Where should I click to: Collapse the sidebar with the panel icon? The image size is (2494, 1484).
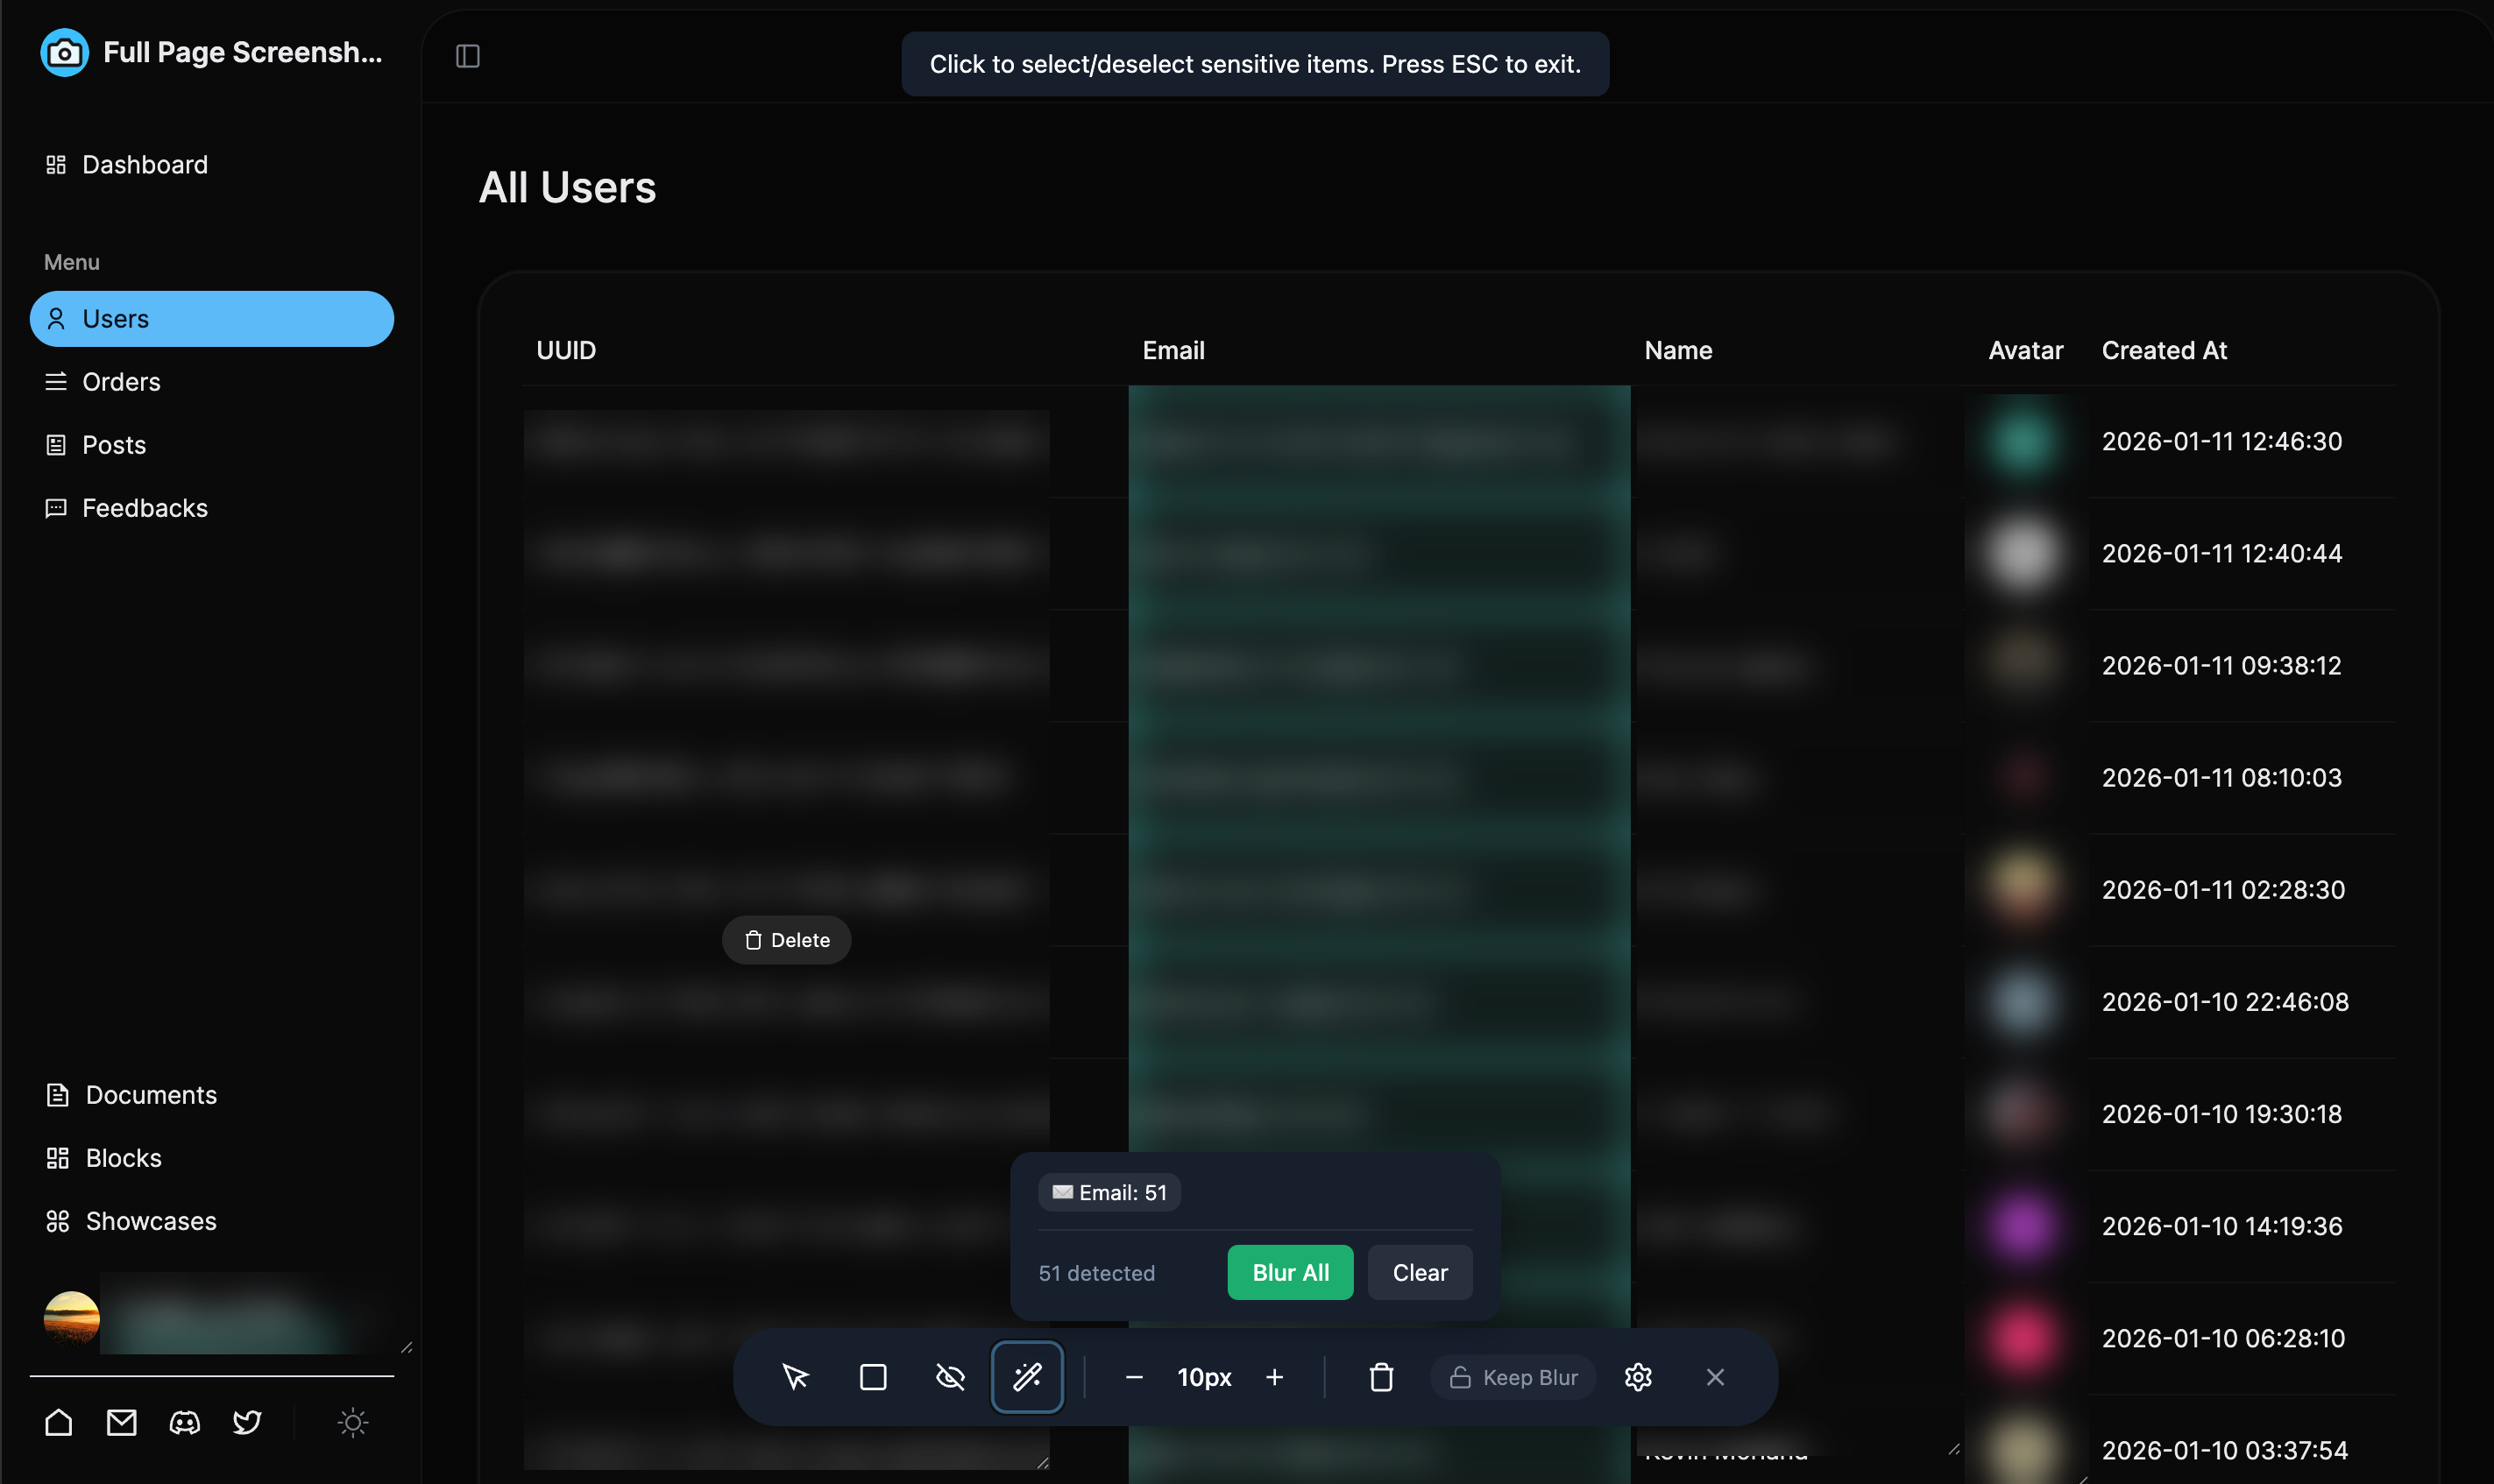(469, 56)
